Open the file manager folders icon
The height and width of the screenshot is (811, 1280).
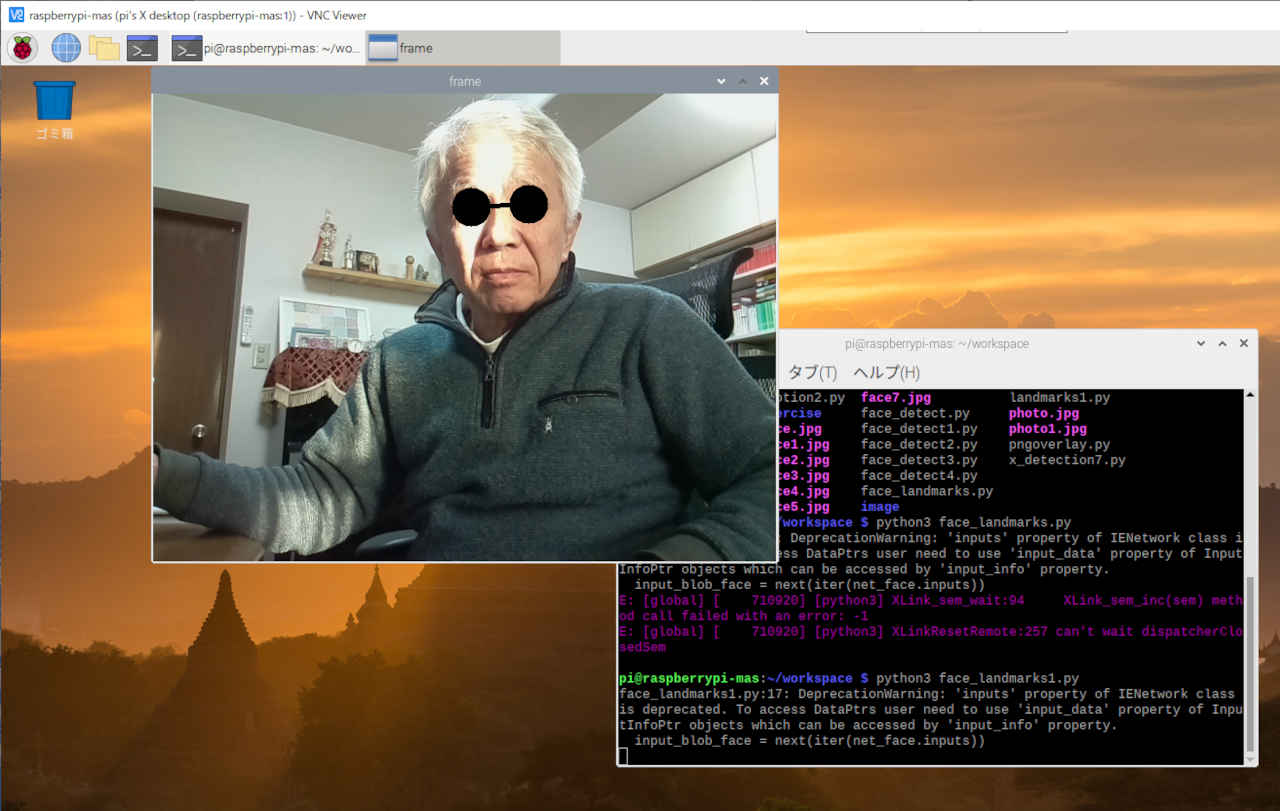click(x=104, y=47)
